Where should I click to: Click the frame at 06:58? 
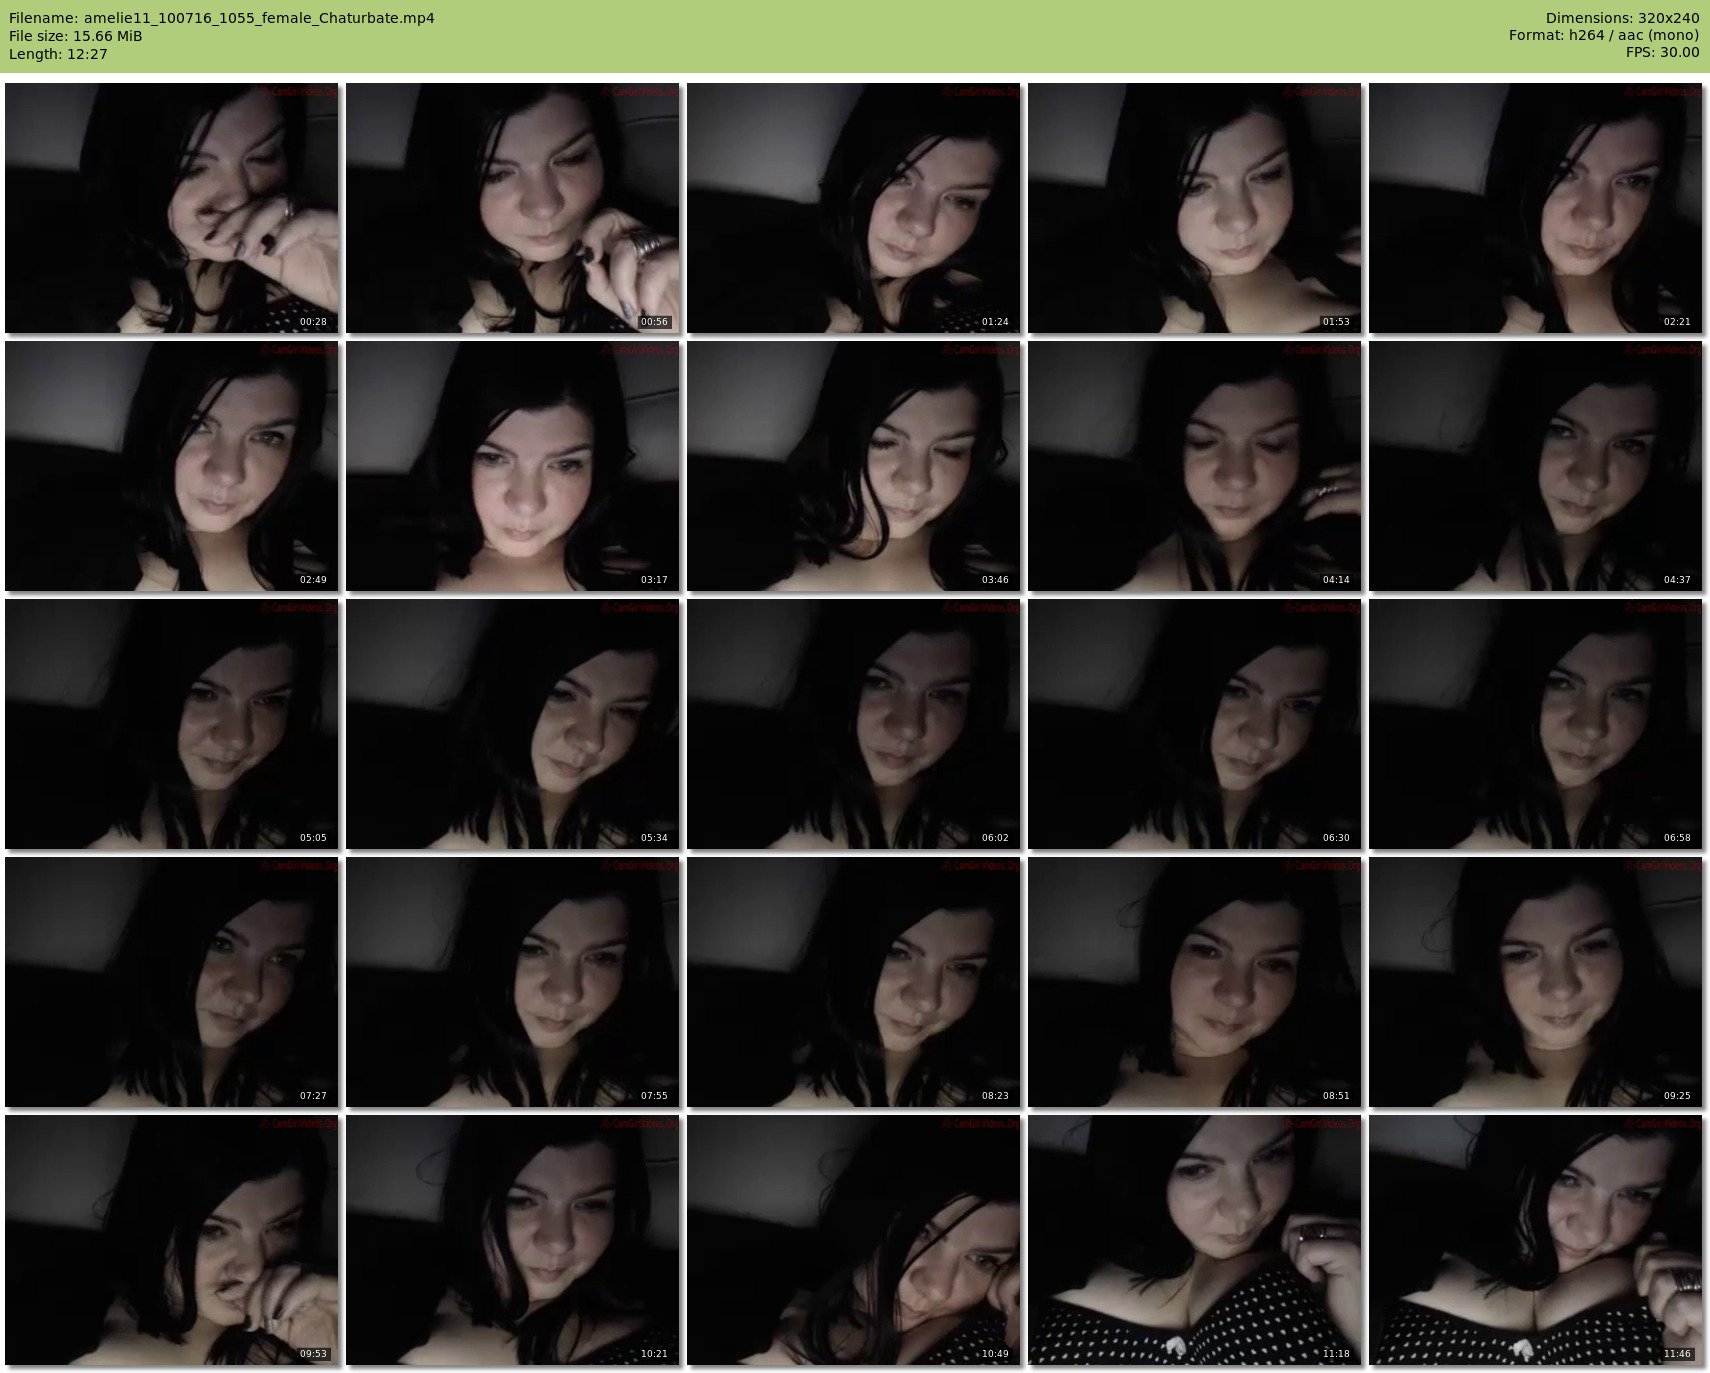point(1536,724)
